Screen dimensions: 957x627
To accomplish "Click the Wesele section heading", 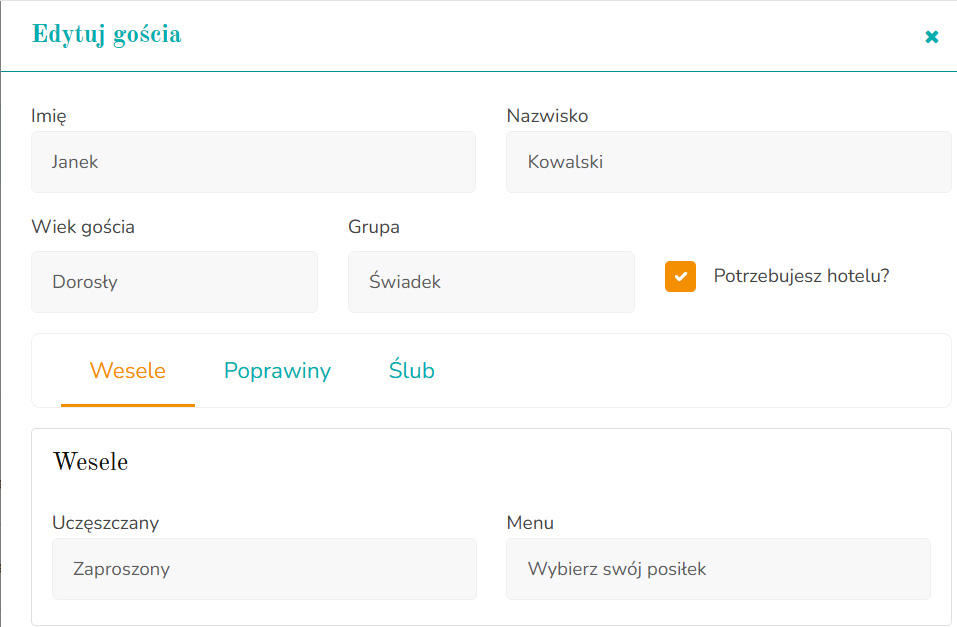I will click(90, 461).
